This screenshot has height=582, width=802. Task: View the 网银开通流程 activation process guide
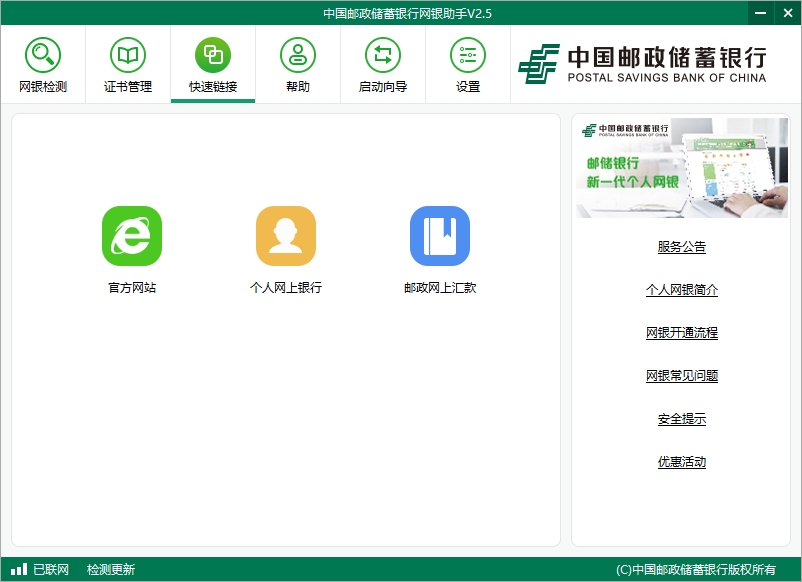pyautogui.click(x=681, y=332)
